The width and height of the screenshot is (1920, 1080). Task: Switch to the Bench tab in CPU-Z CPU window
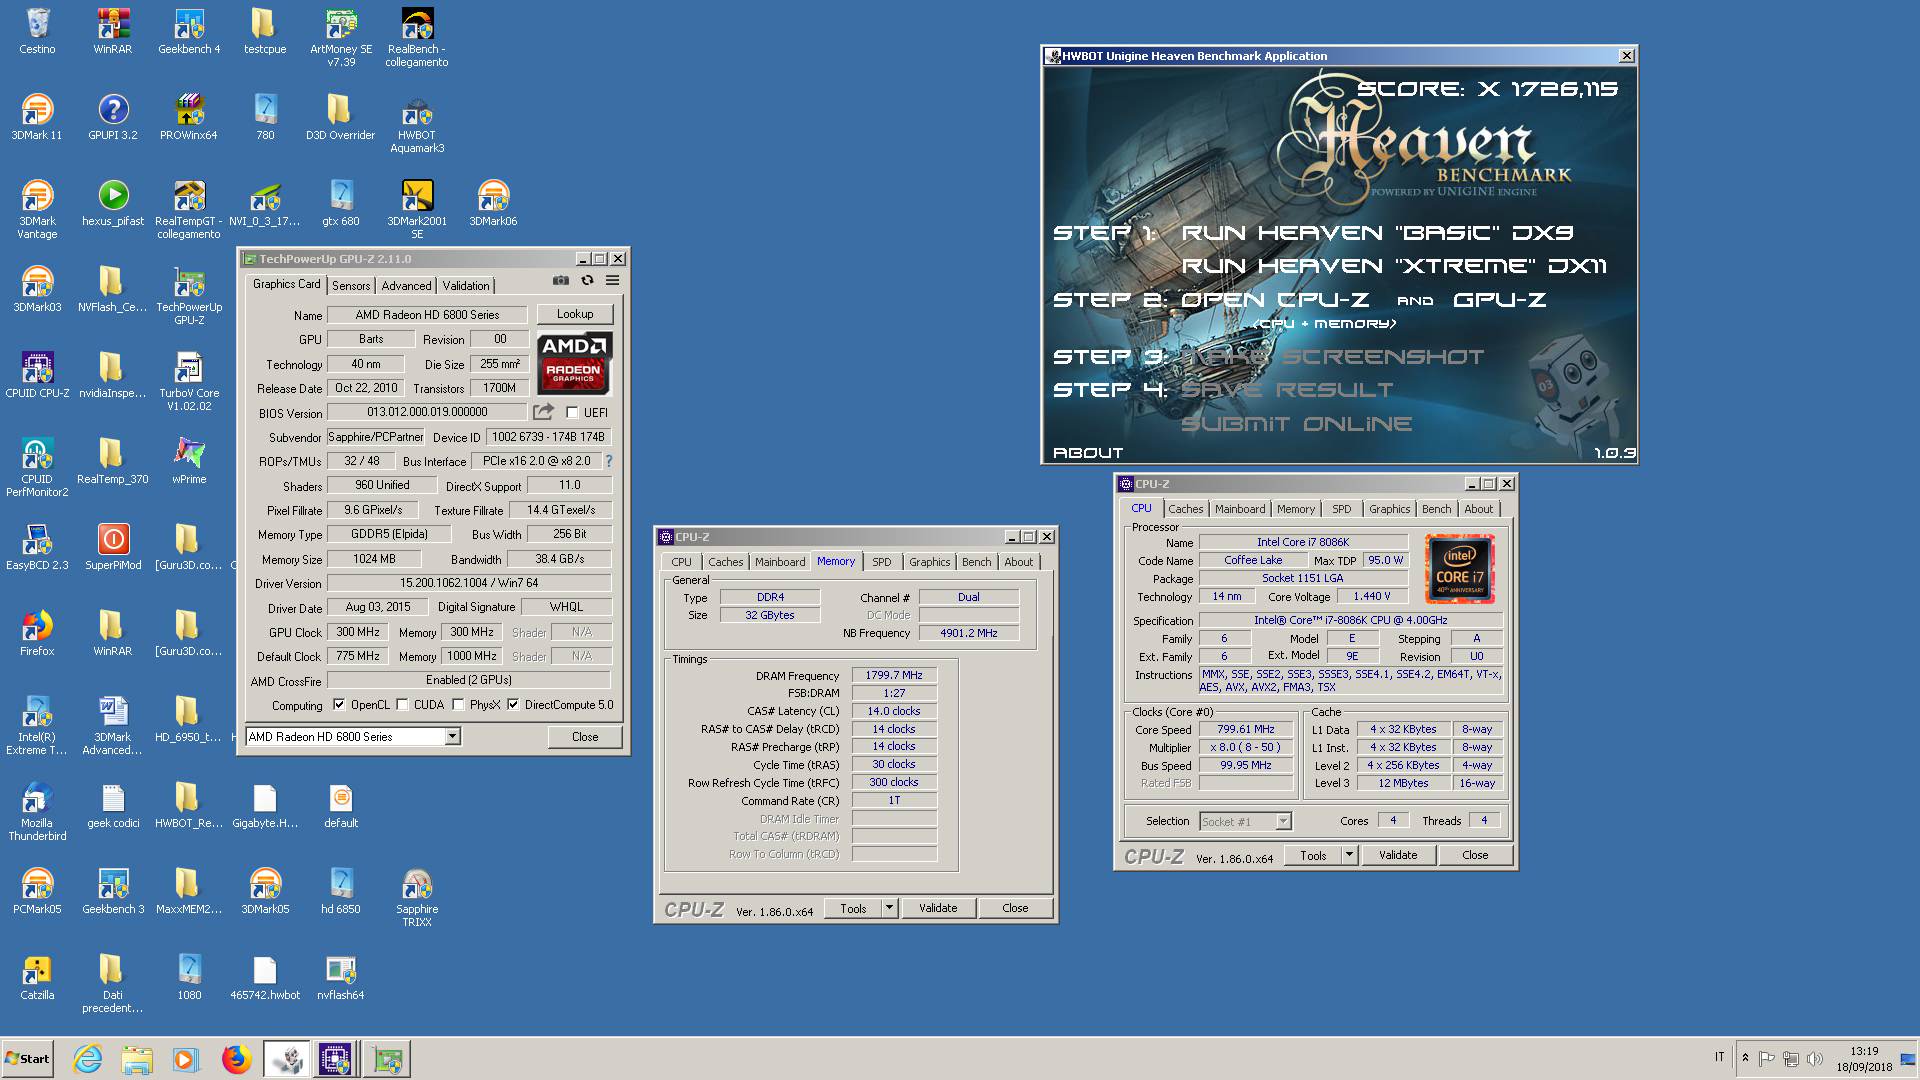[x=1436, y=509]
